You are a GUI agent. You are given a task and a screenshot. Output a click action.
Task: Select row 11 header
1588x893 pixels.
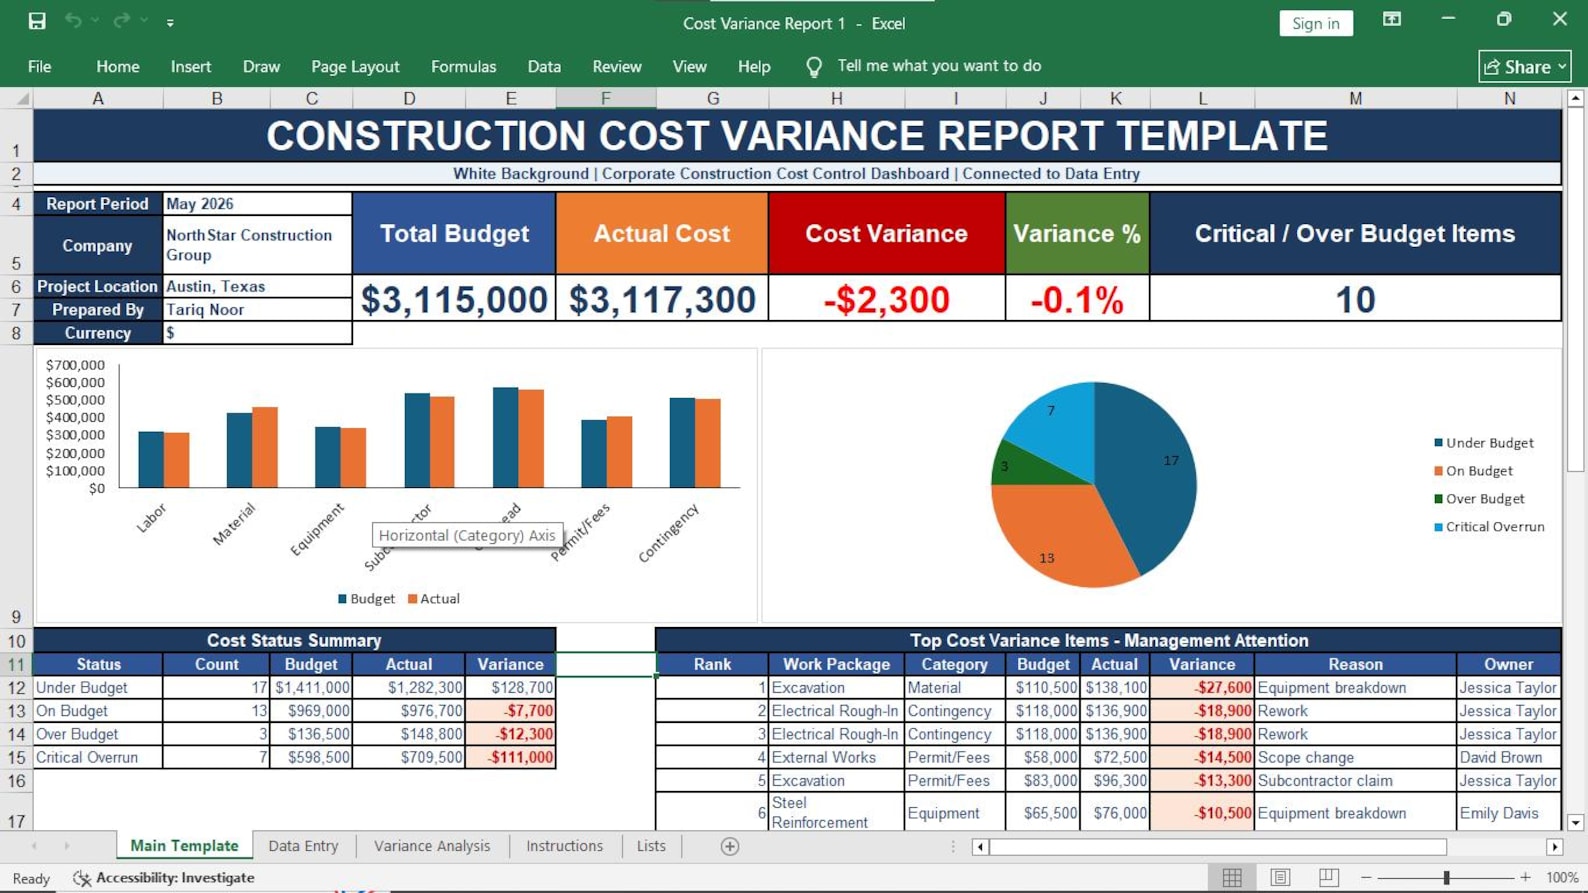tap(16, 664)
